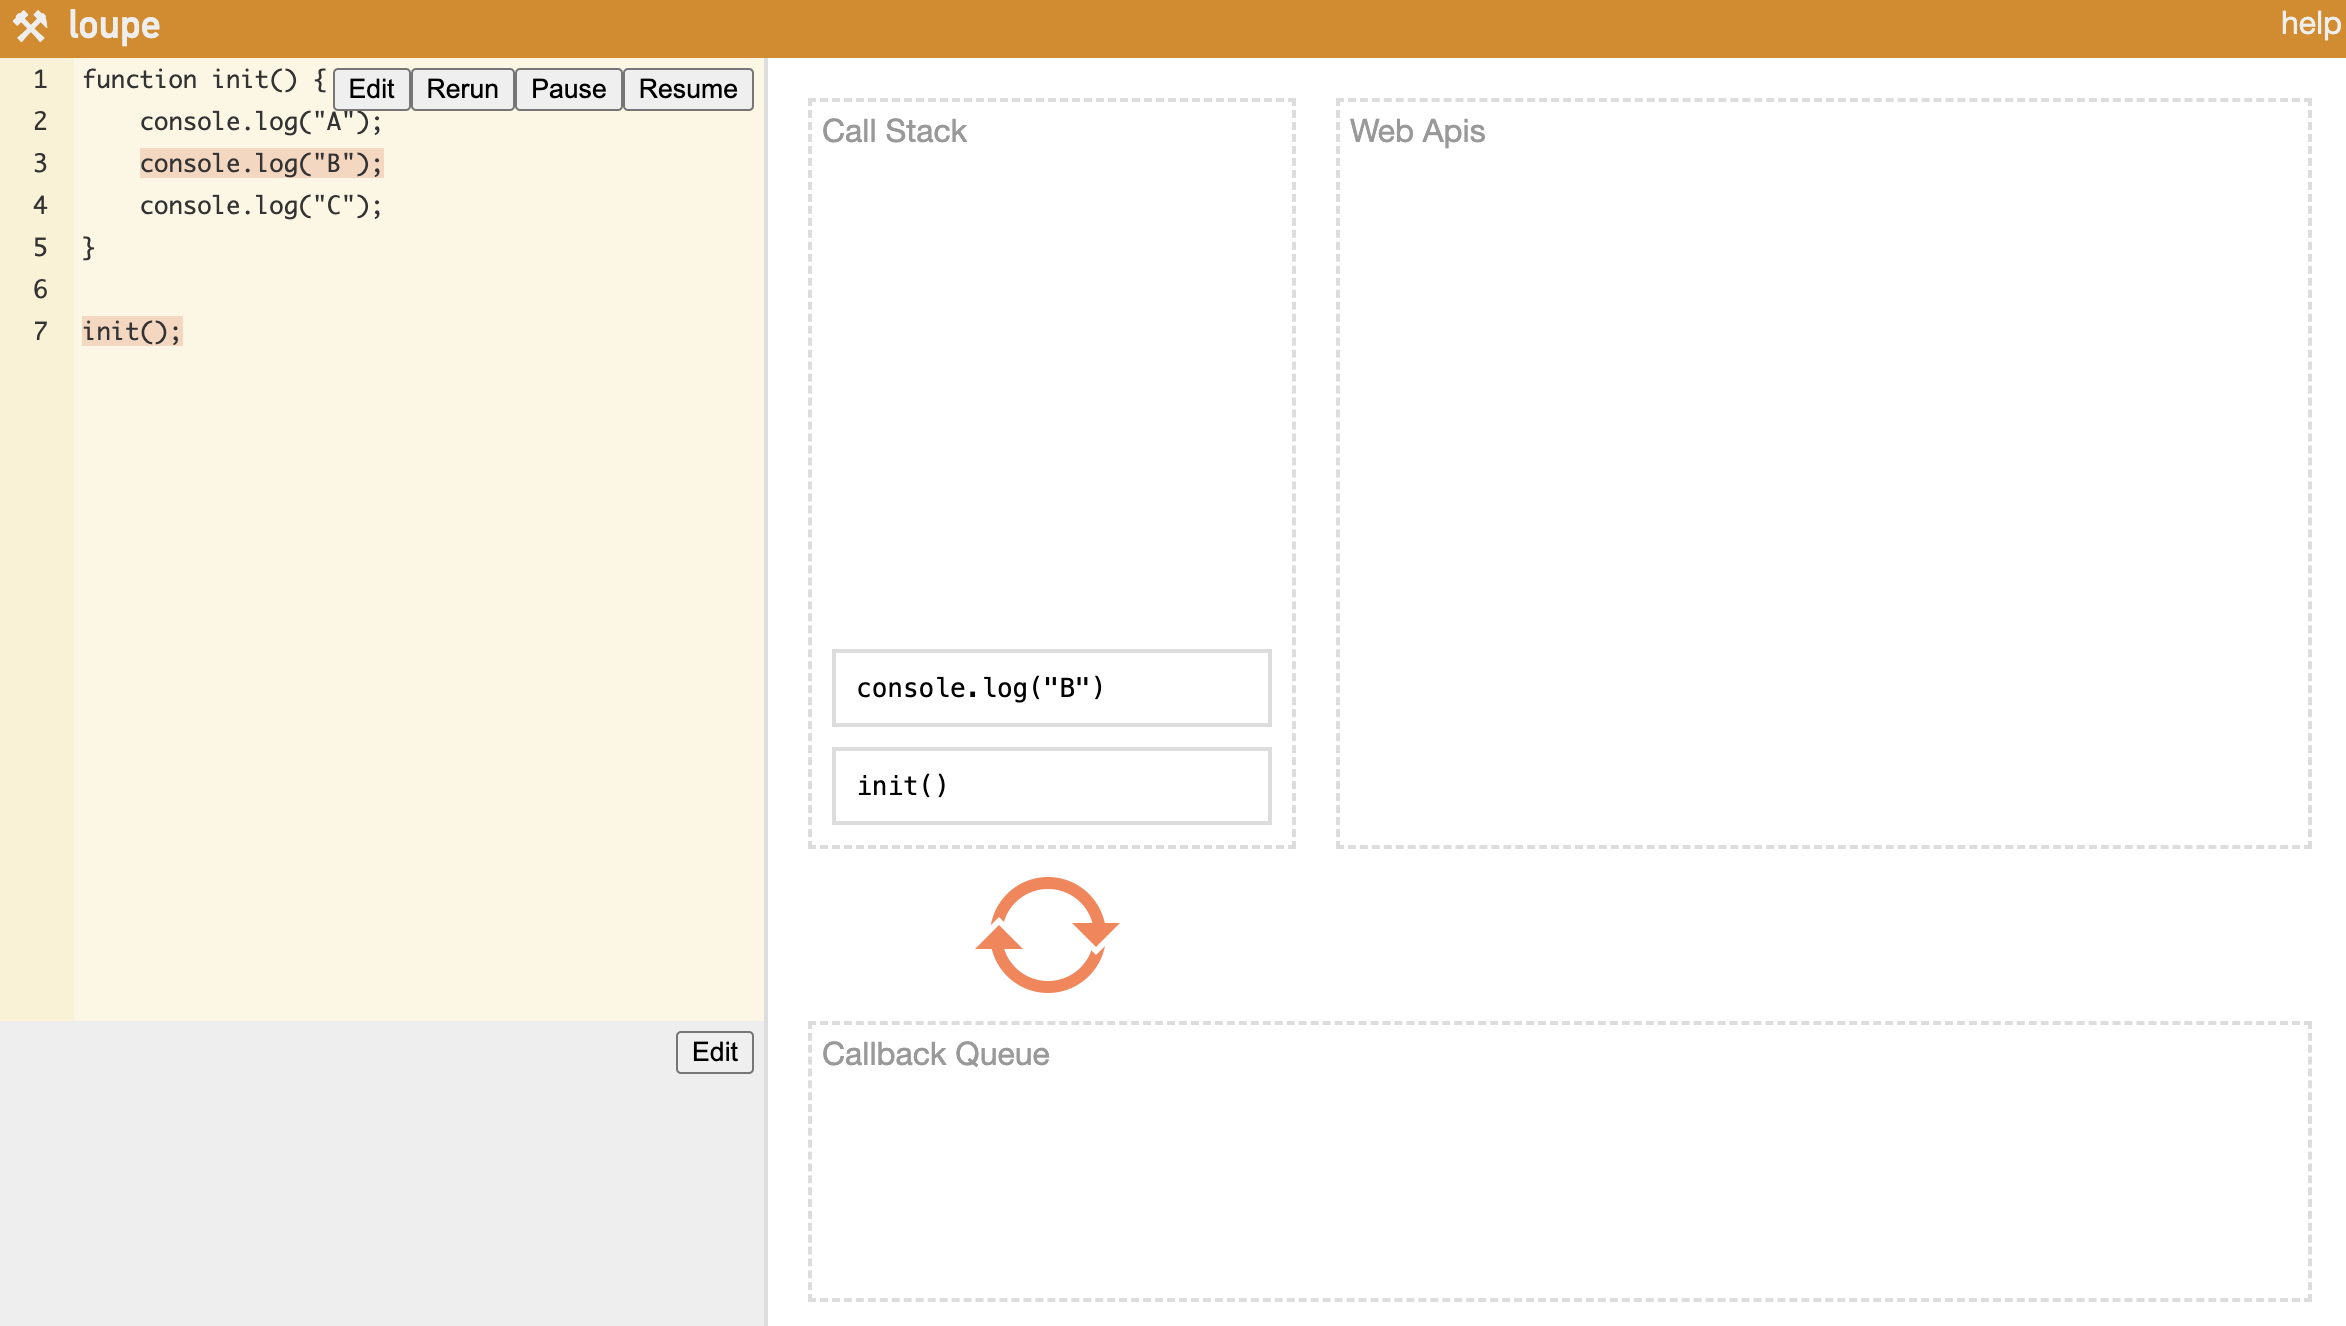Click the orange event loop spinner icon
This screenshot has width=2346, height=1326.
pyautogui.click(x=1047, y=935)
